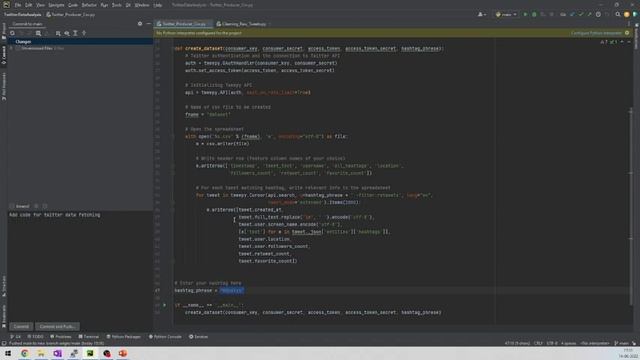Open the Help menu
Image resolution: width=640 pixels, height=360 pixels.
158,5
